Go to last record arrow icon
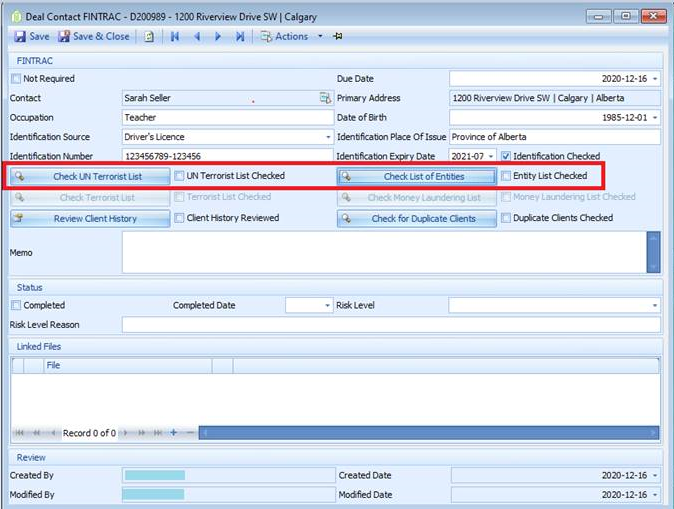The width and height of the screenshot is (674, 509). [x=240, y=37]
